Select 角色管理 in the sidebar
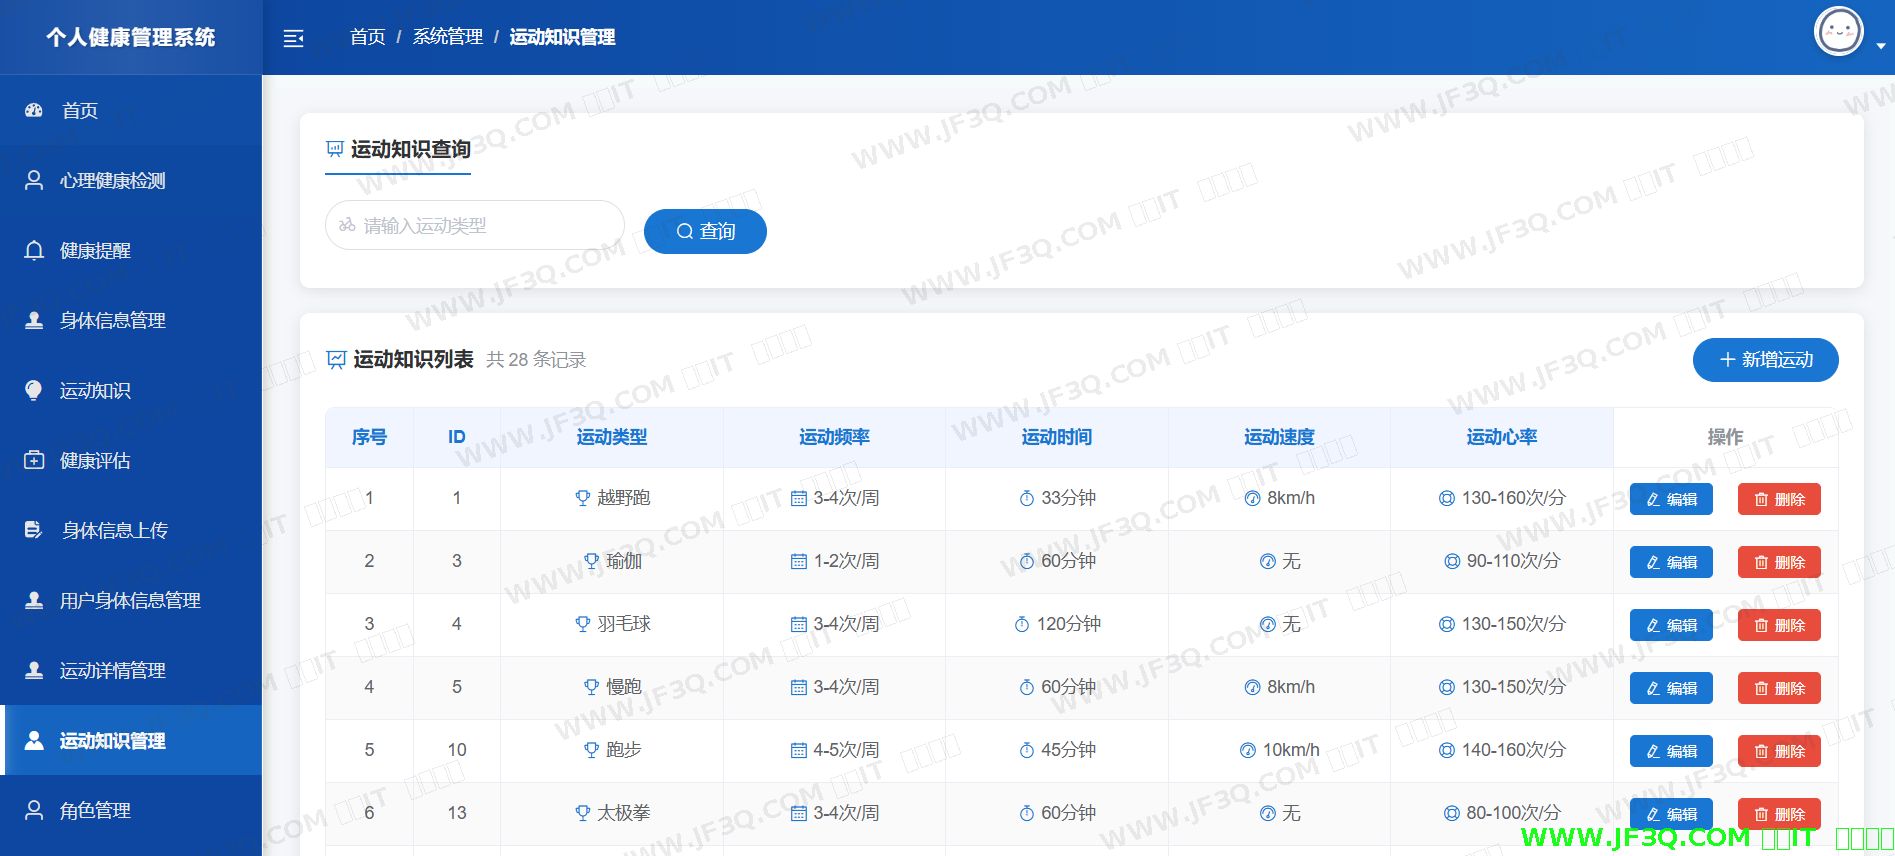1895x856 pixels. click(95, 811)
